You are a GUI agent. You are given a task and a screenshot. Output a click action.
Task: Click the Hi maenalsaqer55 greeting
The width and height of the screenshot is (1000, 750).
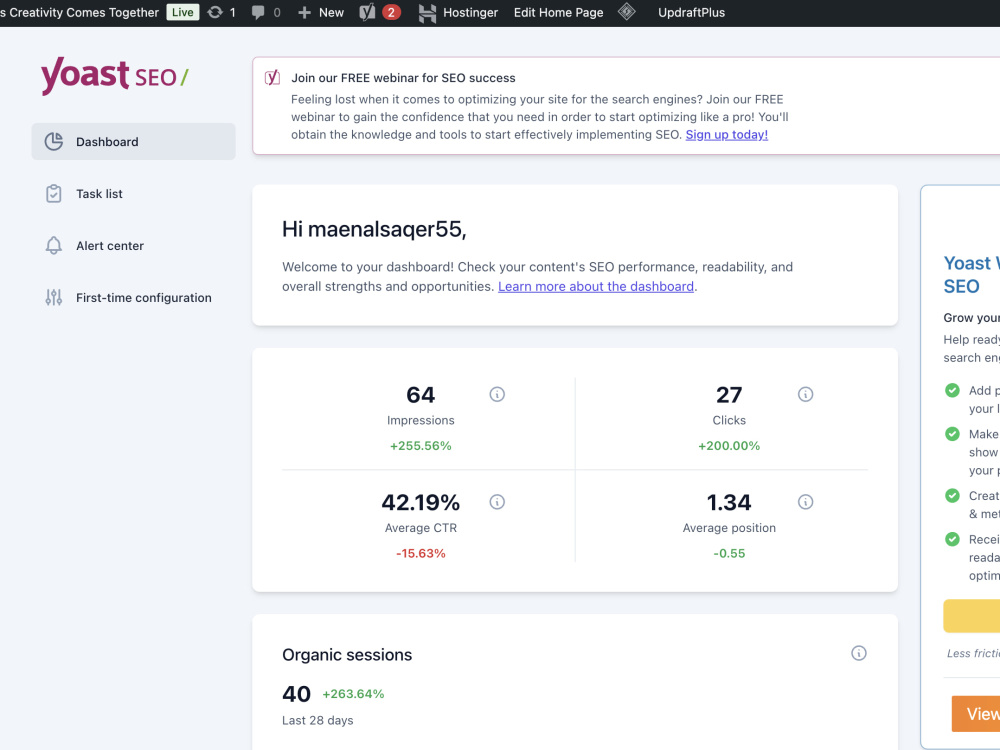[374, 229]
